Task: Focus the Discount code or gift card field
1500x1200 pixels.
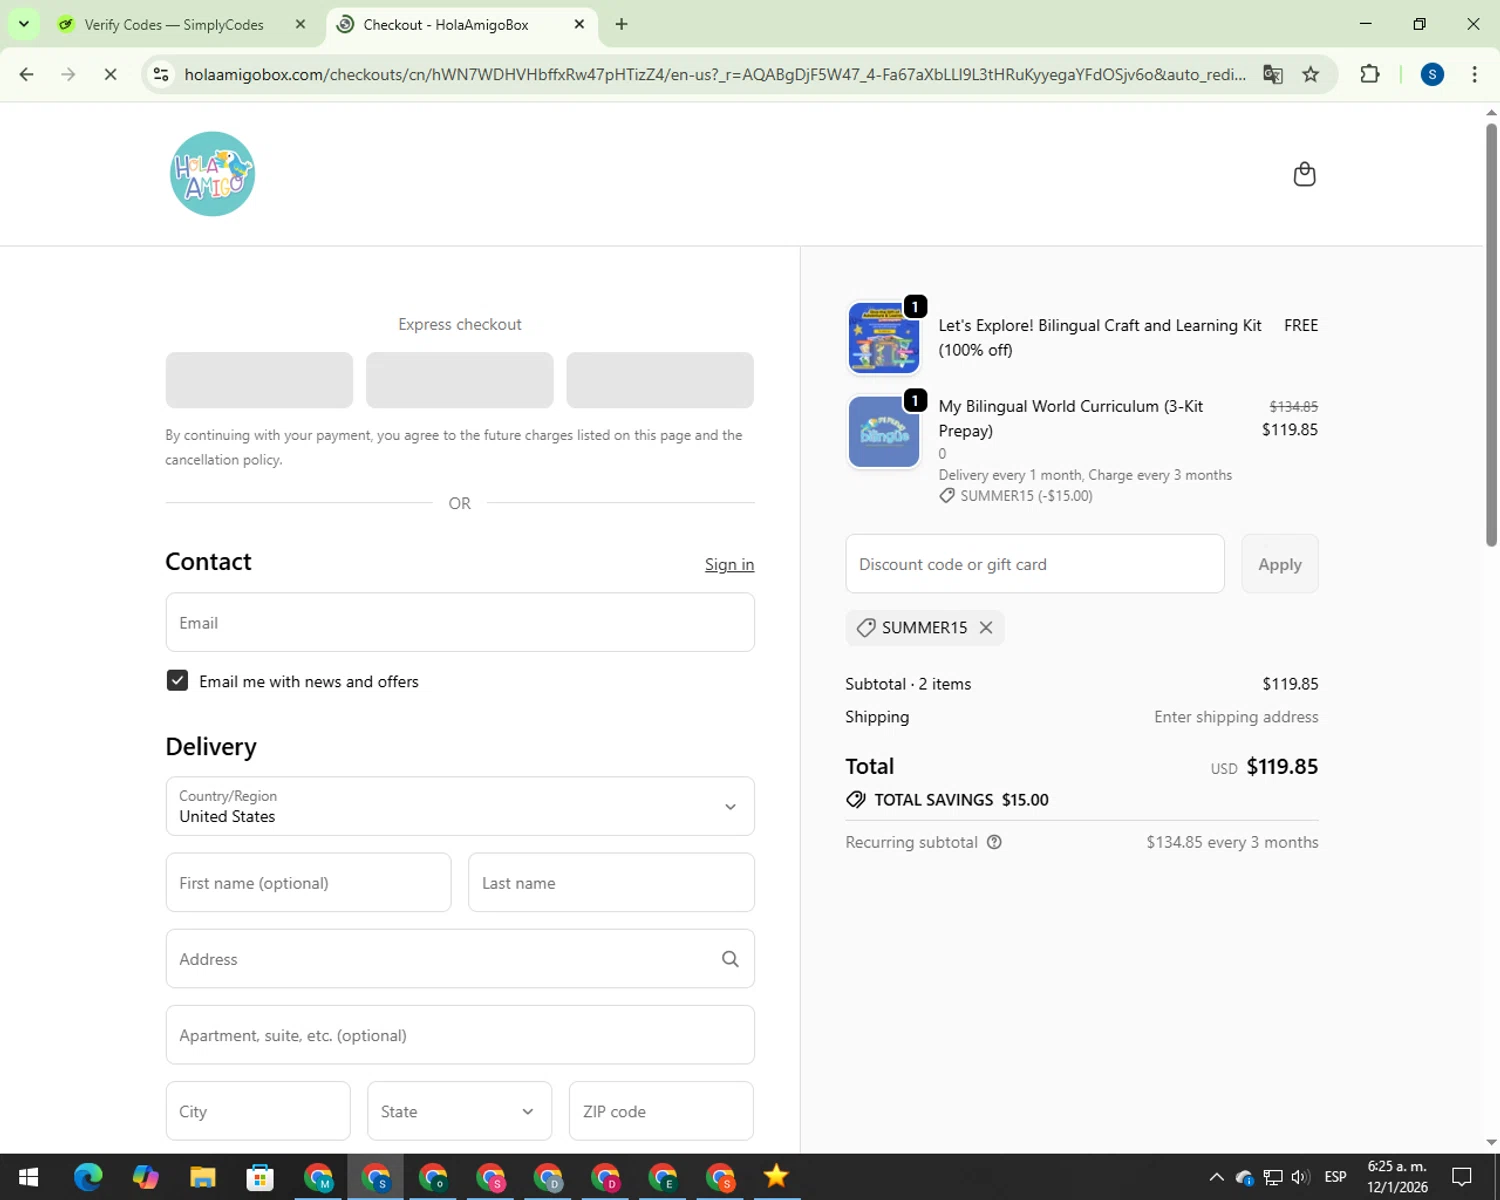Action: coord(1035,564)
